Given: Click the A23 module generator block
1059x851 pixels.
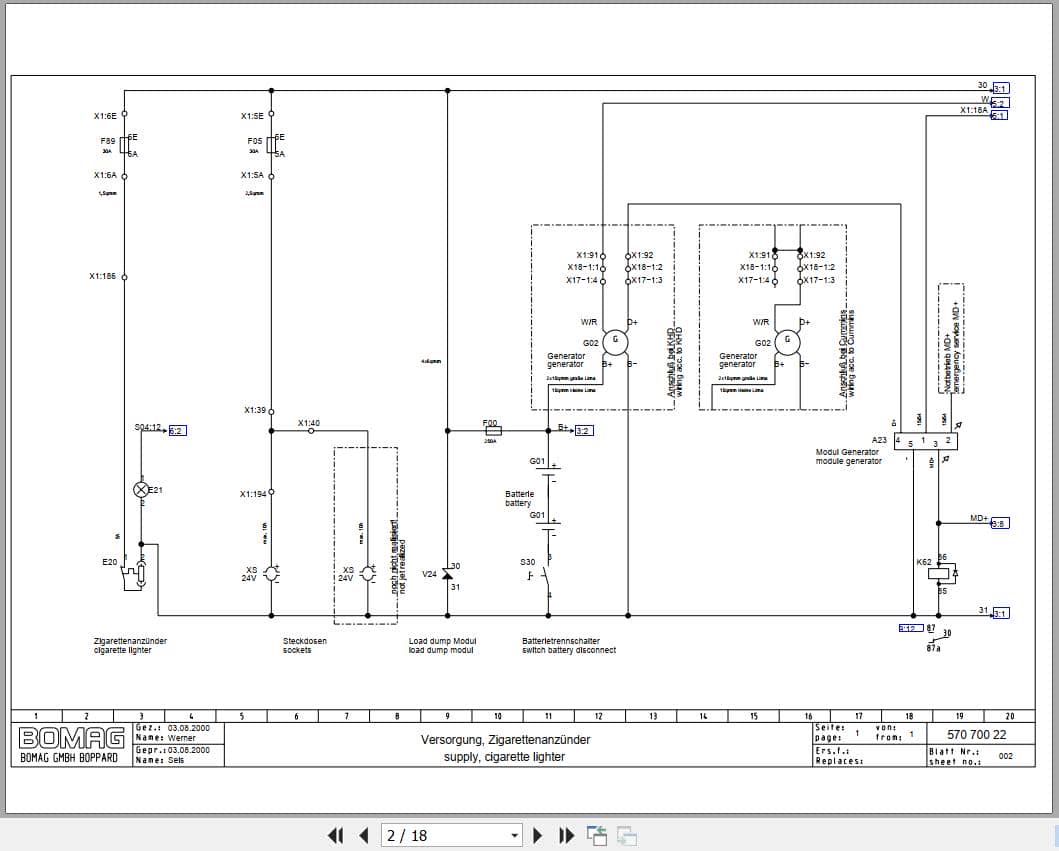Looking at the screenshot, I should [926, 442].
